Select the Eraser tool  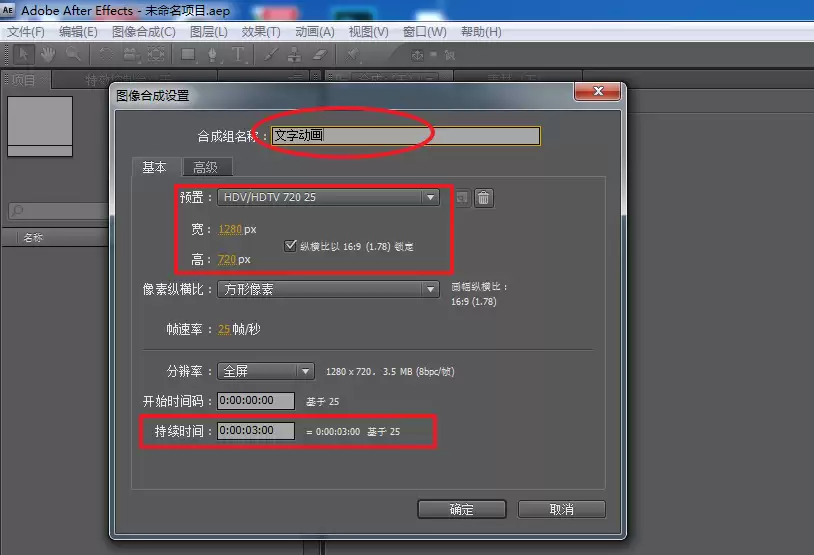[x=320, y=54]
